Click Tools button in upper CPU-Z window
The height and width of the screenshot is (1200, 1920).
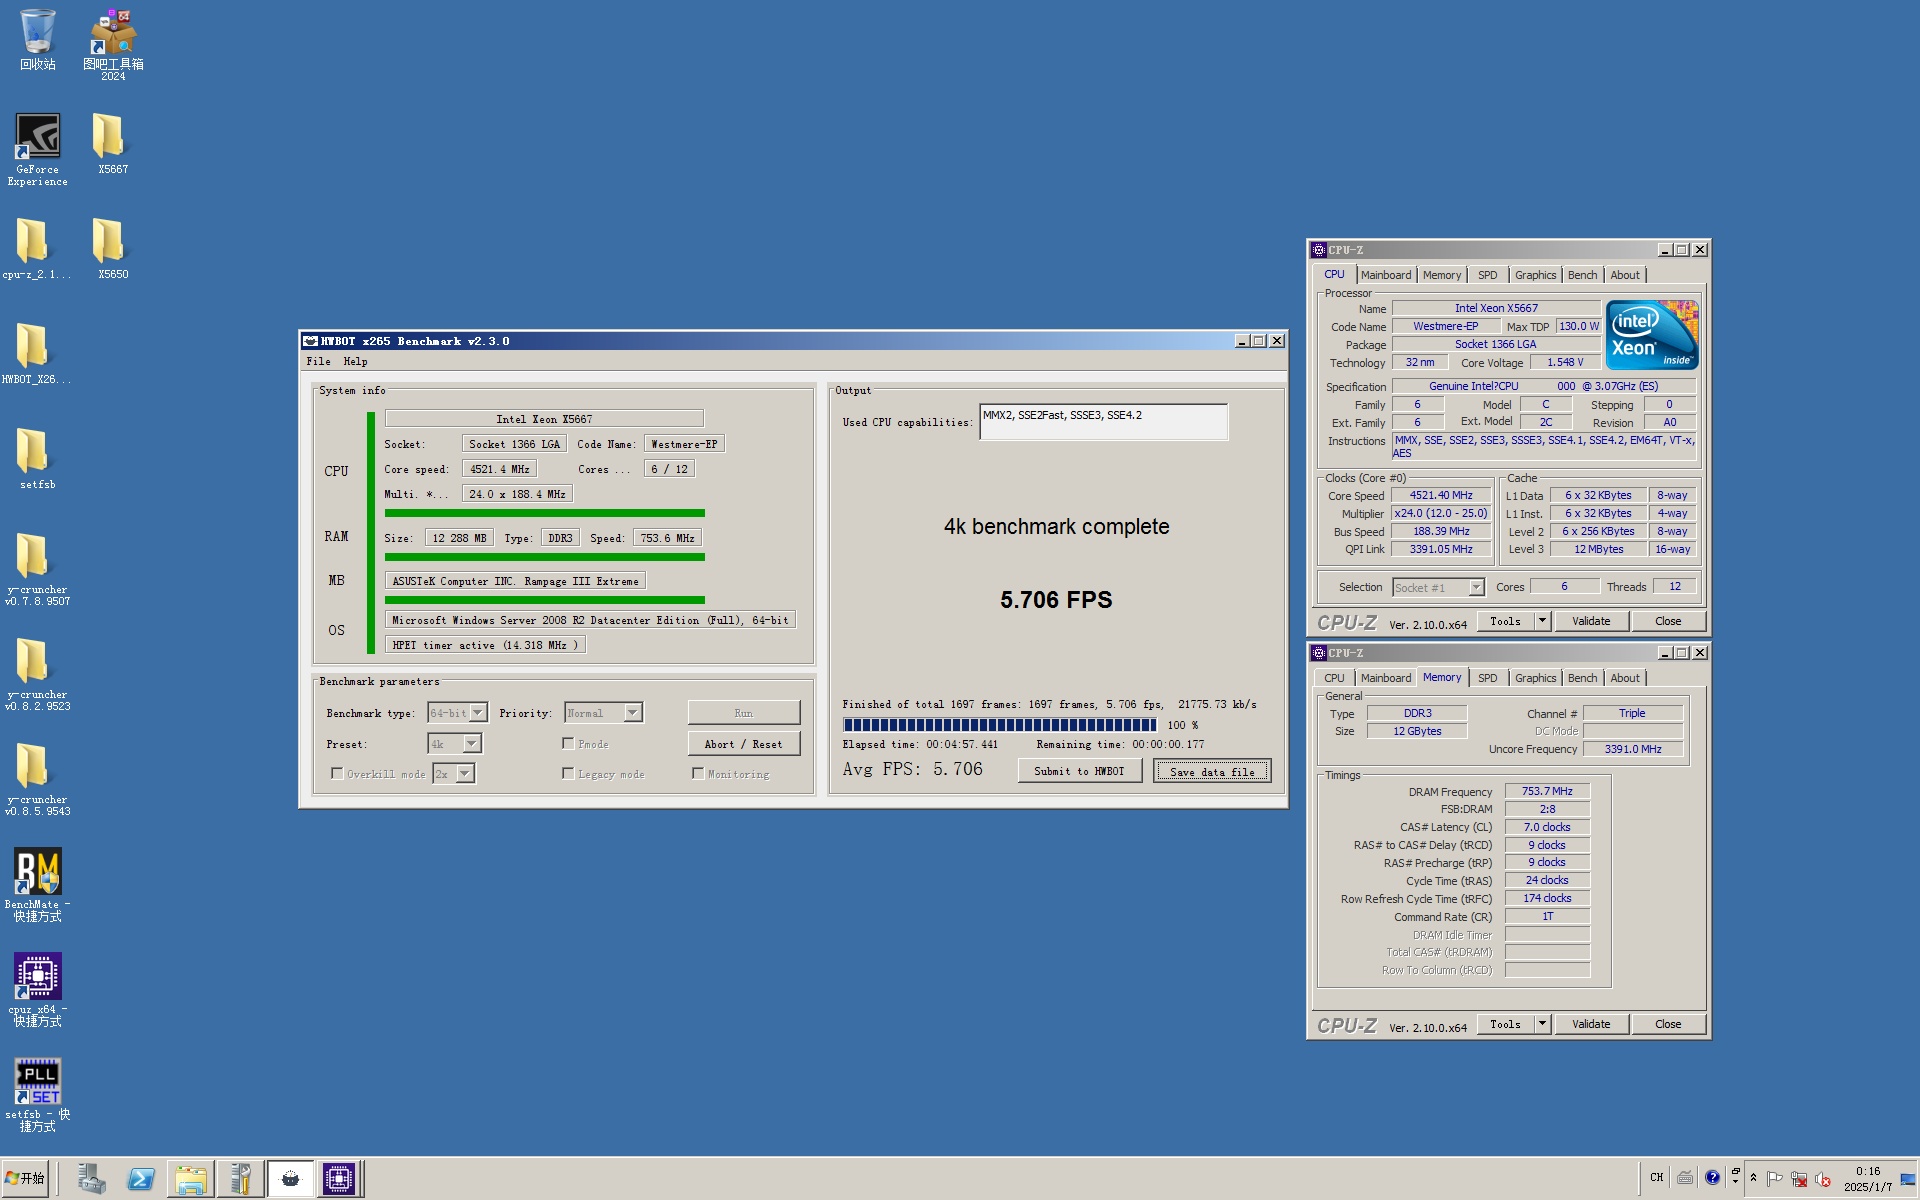tap(1505, 621)
